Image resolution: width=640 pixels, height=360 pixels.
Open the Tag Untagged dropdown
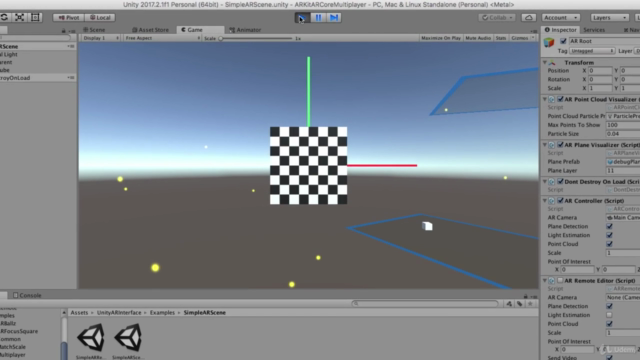[592, 51]
